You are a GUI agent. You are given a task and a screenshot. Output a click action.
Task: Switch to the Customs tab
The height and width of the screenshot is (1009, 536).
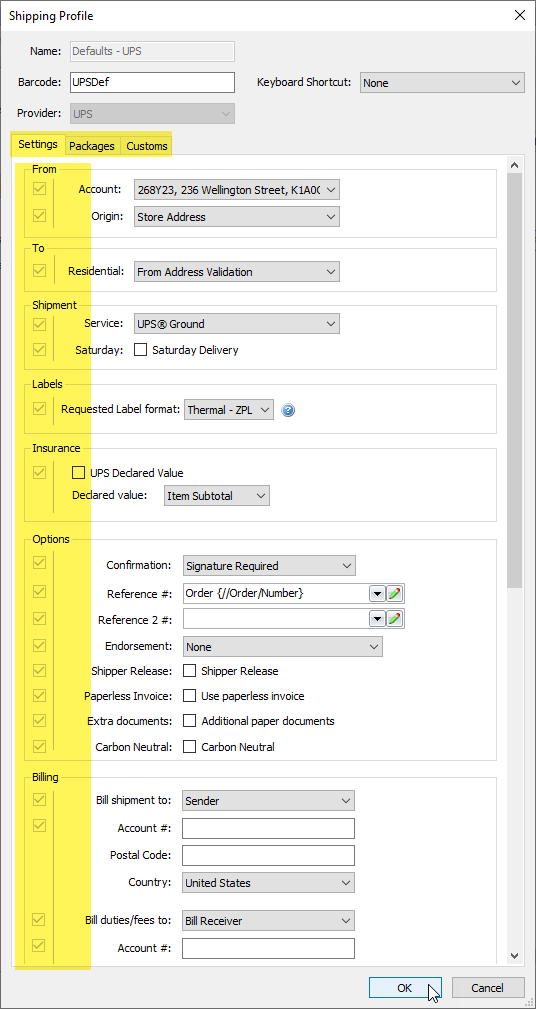pos(147,146)
